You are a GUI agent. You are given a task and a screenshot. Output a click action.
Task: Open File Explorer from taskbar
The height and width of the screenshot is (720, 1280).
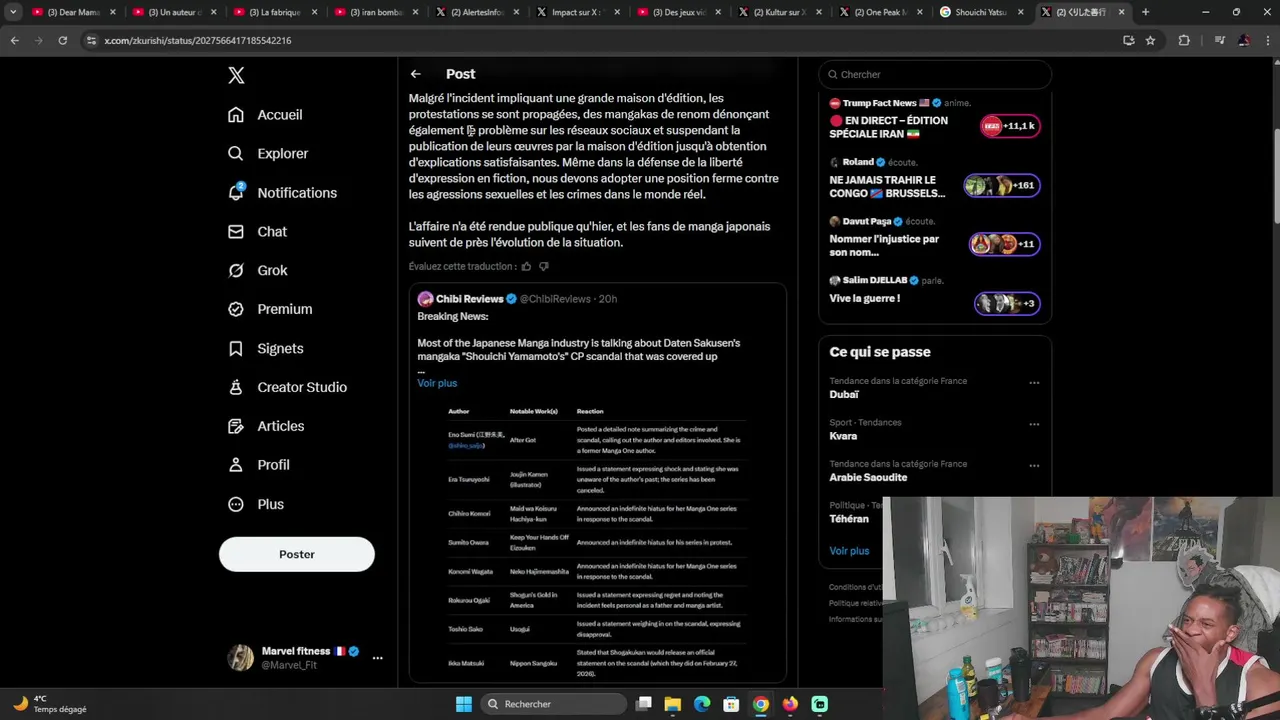(x=673, y=704)
